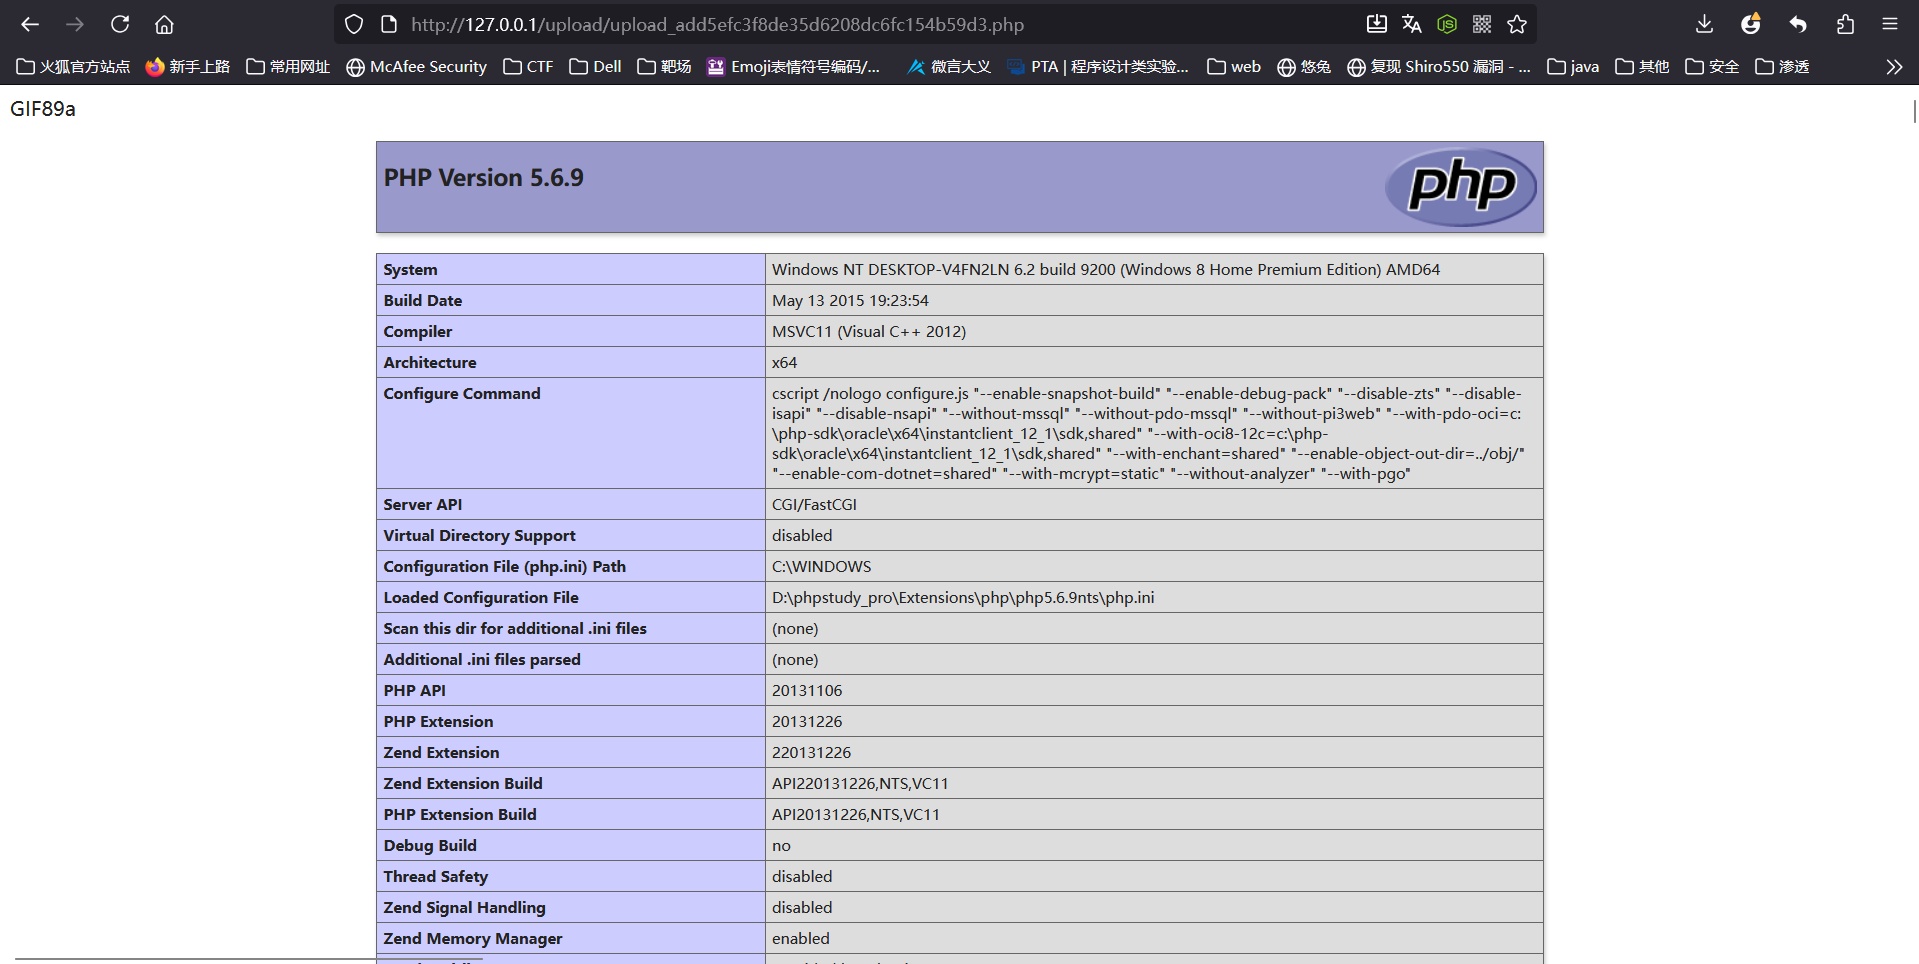Open the downloads panel

coord(1705,24)
